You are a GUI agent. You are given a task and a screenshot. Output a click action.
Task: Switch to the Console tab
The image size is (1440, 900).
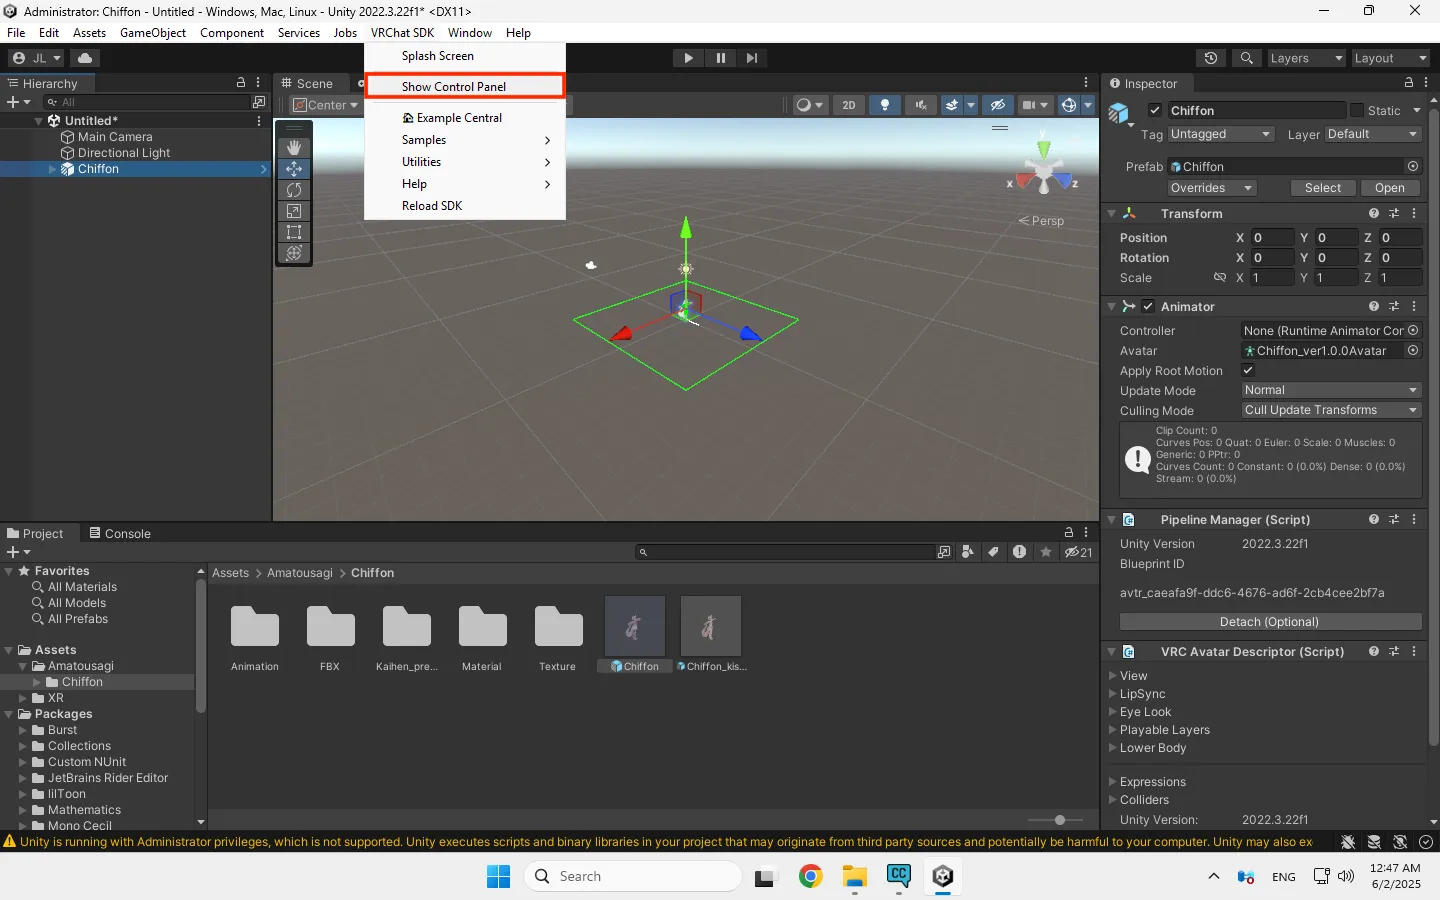click(120, 533)
